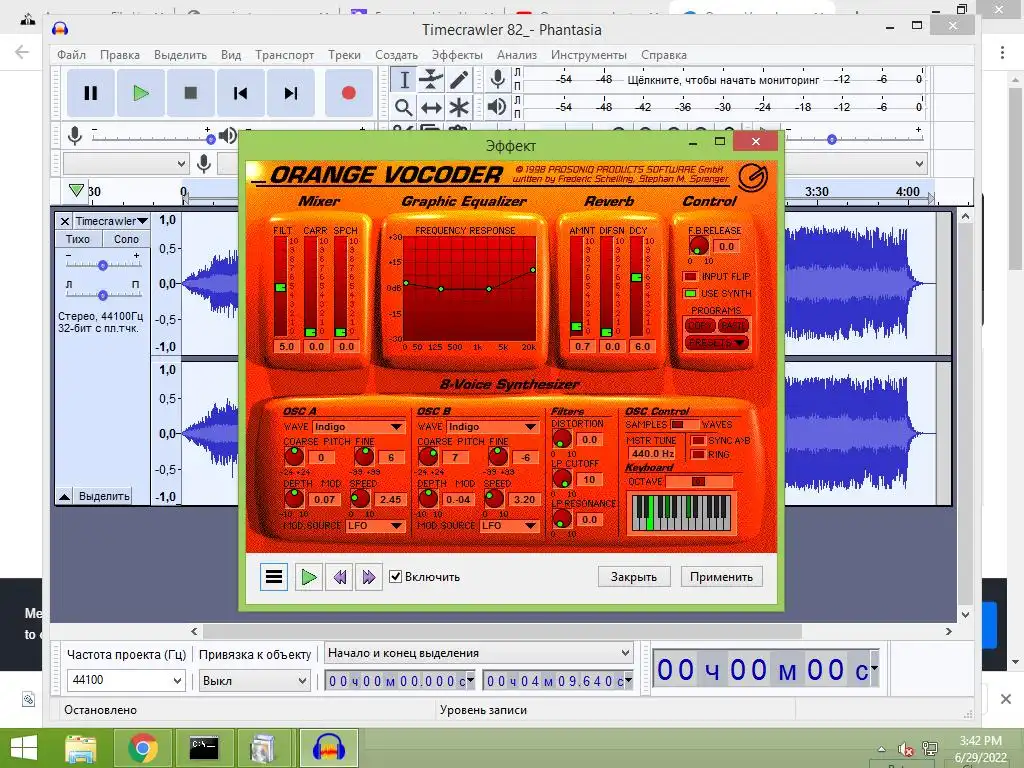Toggle the RING modulation switch
The height and width of the screenshot is (768, 1024).
(x=697, y=455)
